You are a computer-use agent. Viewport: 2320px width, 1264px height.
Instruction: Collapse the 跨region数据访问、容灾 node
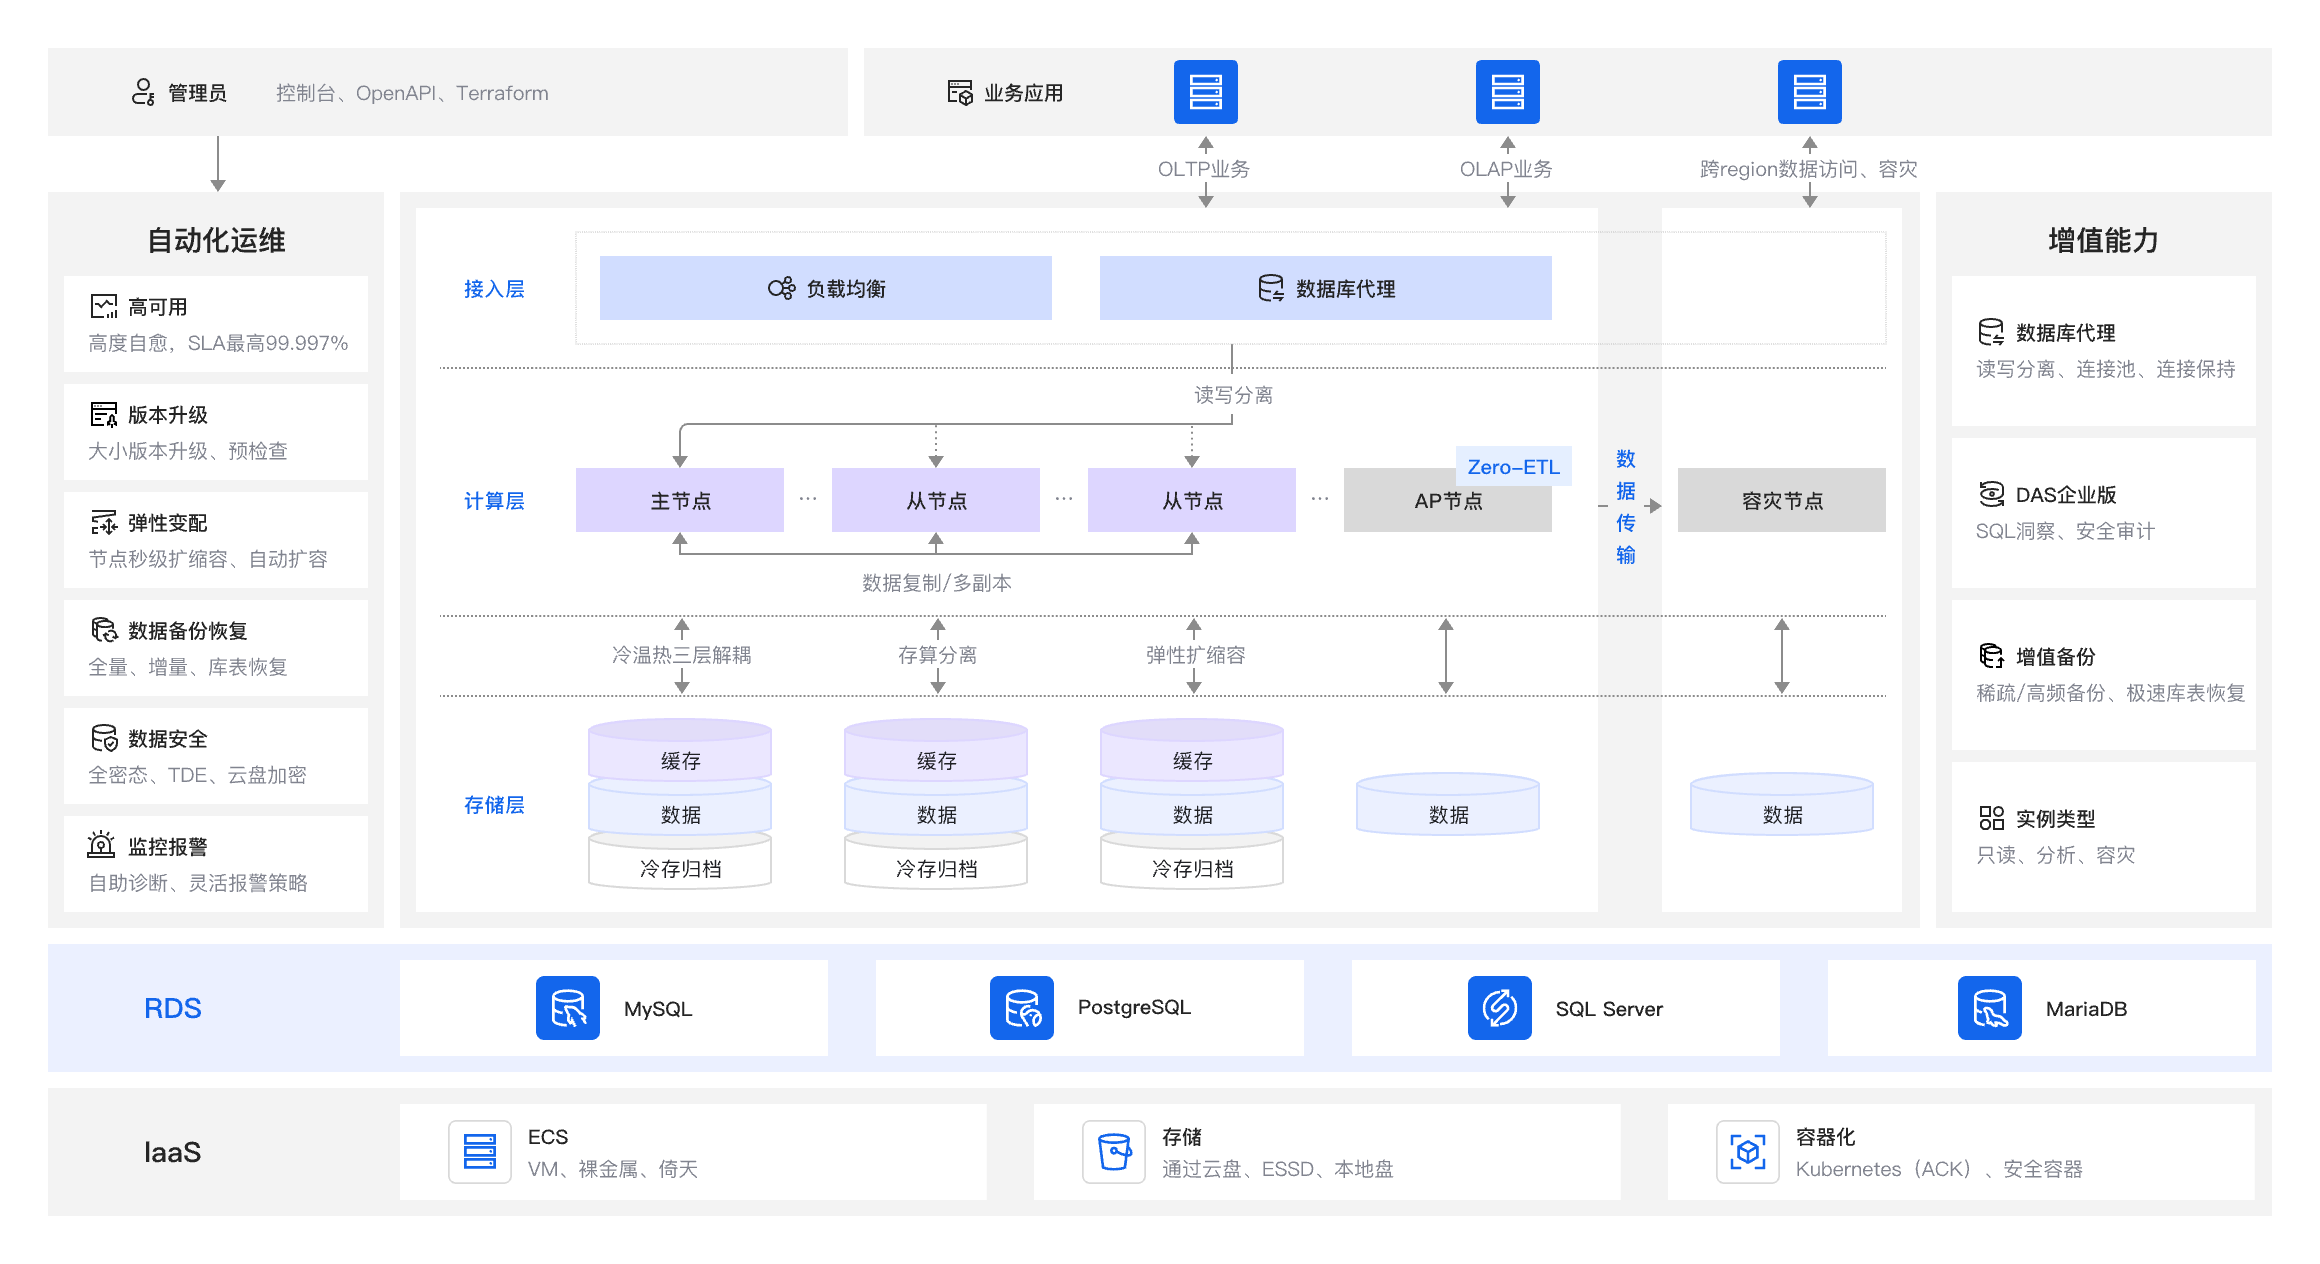tap(1809, 90)
